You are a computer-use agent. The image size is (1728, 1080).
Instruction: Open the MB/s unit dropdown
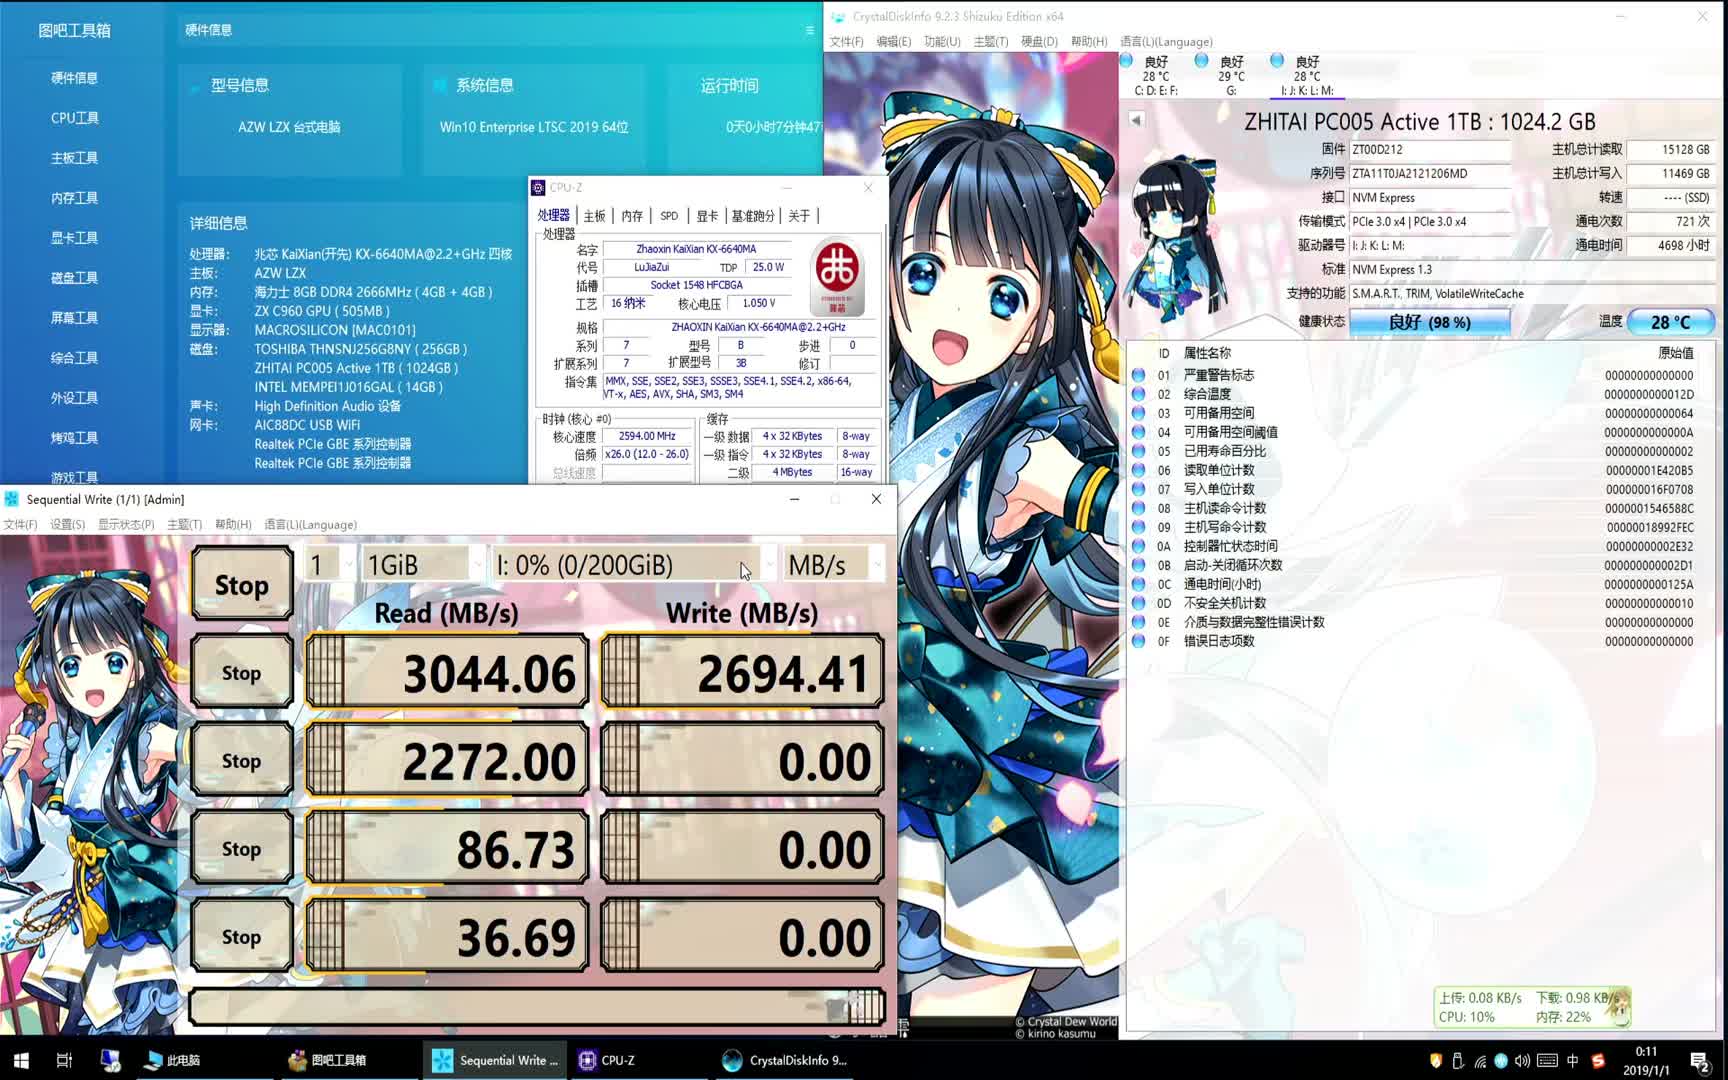pyautogui.click(x=834, y=565)
